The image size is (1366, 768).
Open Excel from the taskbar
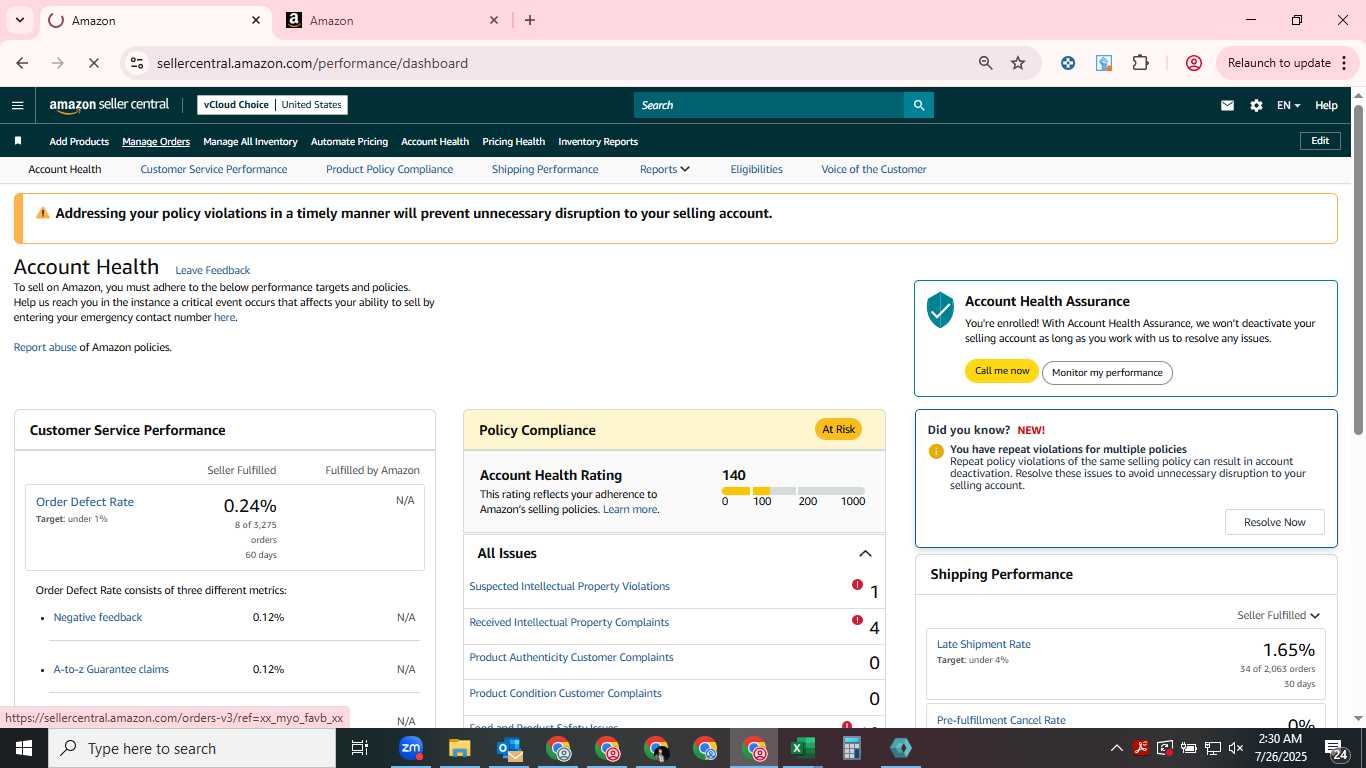tap(802, 748)
